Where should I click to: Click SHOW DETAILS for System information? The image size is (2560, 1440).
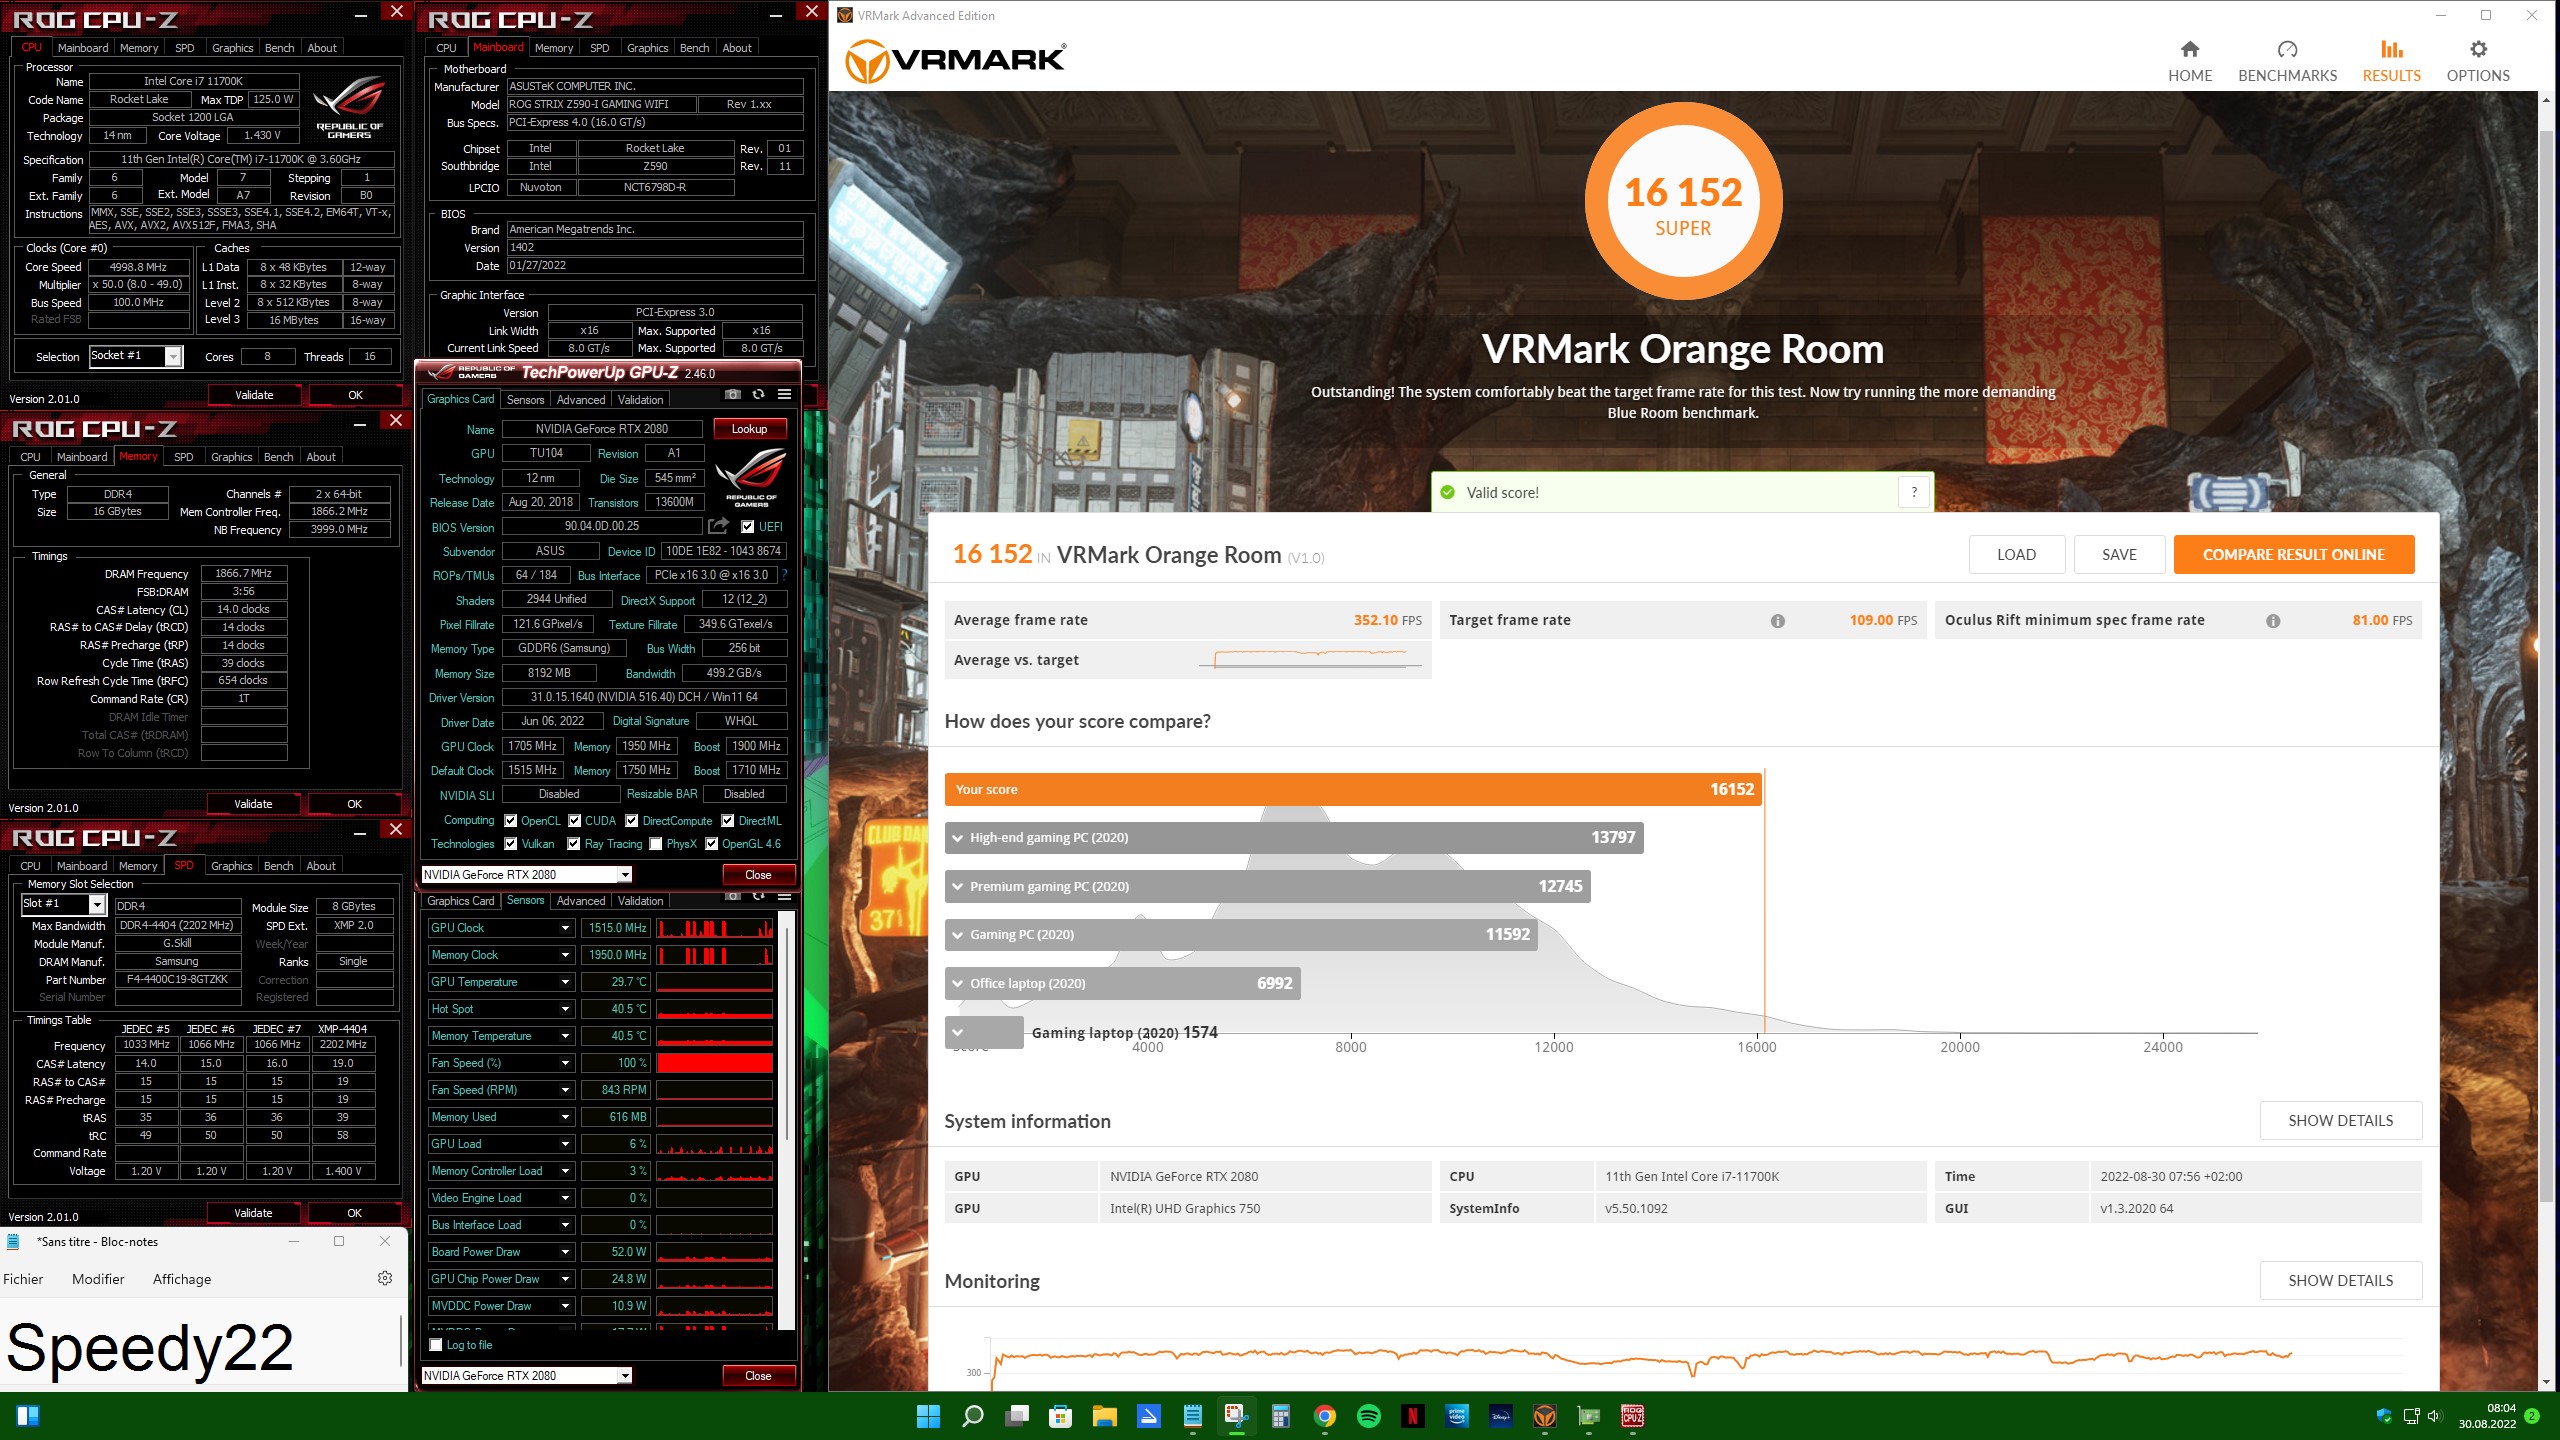[x=2340, y=1121]
